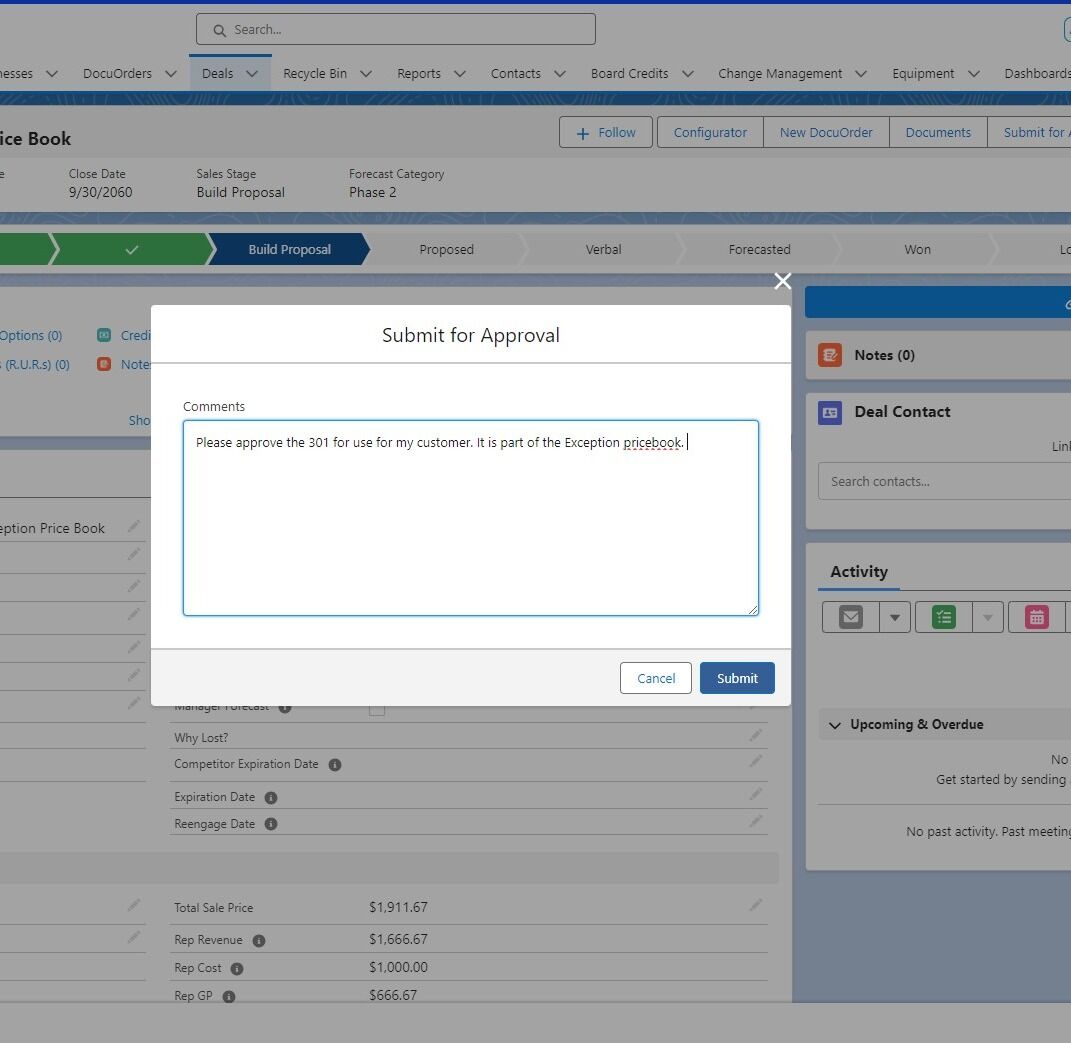Image resolution: width=1071 pixels, height=1043 pixels.
Task: Select the Proposed stage in path
Action: (x=446, y=249)
